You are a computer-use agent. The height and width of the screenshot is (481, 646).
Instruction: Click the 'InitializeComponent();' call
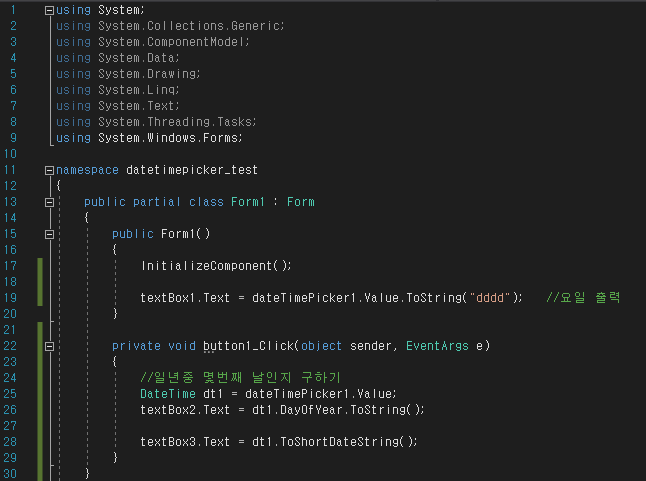tap(216, 266)
